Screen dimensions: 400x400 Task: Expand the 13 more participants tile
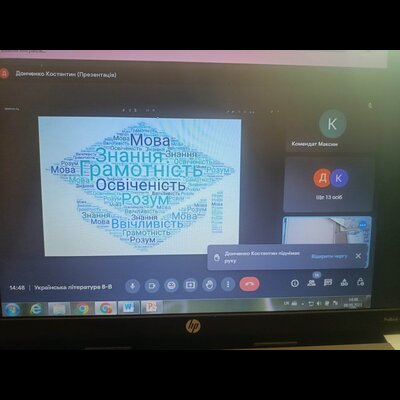click(x=328, y=185)
